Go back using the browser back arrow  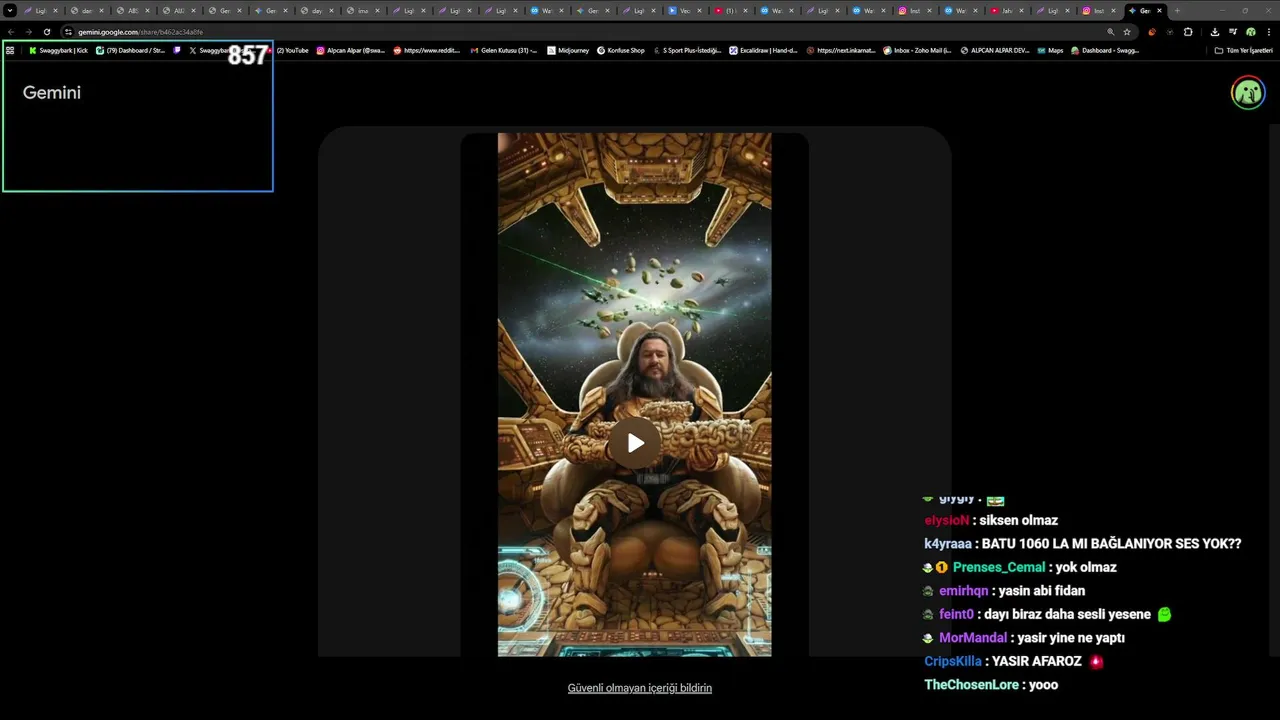(11, 32)
